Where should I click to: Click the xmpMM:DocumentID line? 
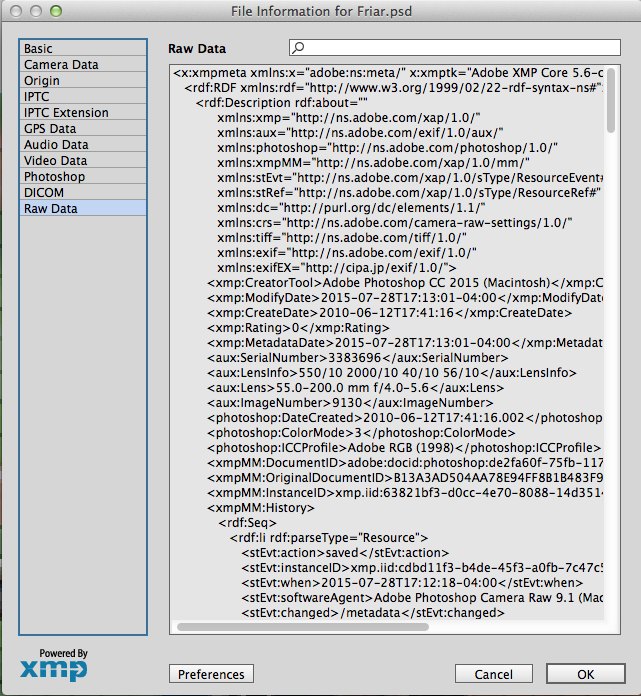coord(405,463)
